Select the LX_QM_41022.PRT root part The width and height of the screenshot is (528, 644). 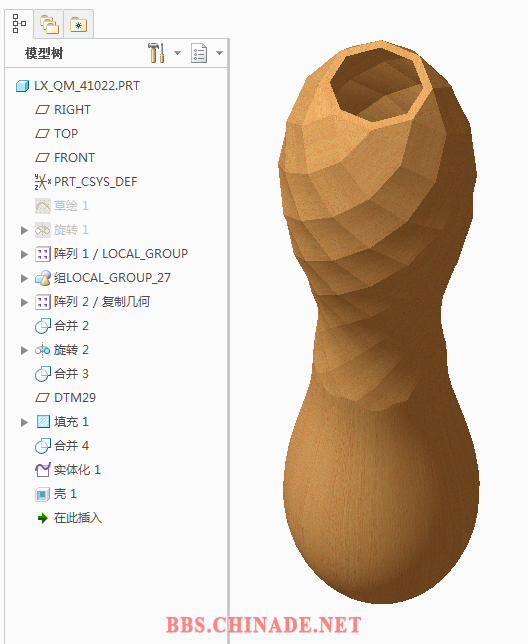coord(78,86)
